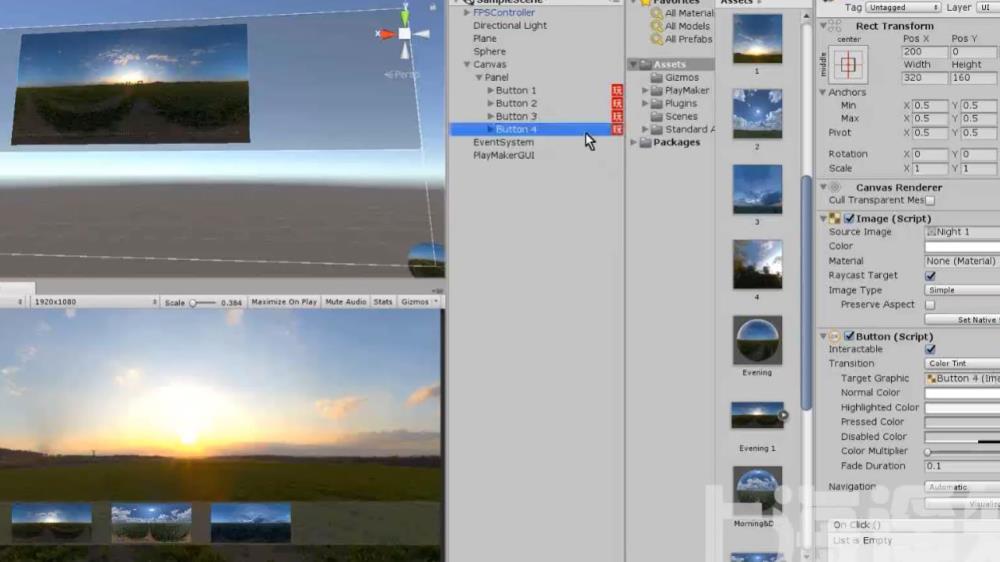
Task: Click the PlayMaker icon beside Button 1
Action: click(x=617, y=91)
